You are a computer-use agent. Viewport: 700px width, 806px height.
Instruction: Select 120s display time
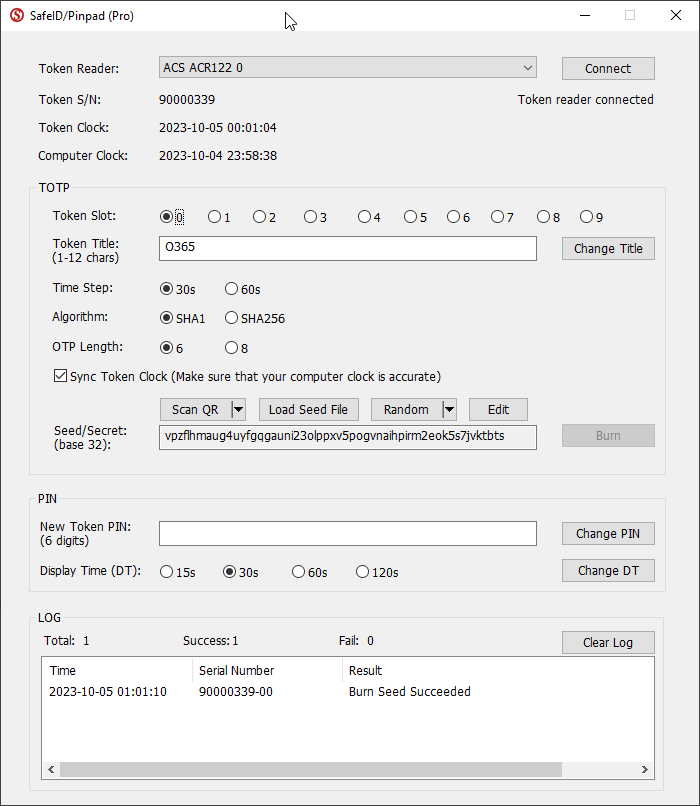362,572
